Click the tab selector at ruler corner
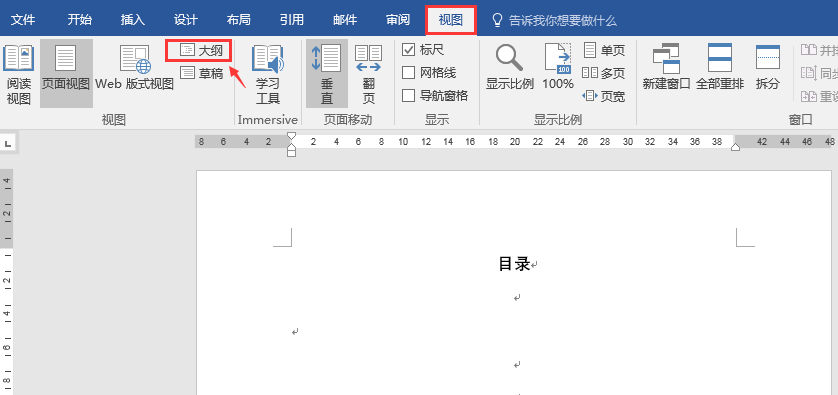The width and height of the screenshot is (838, 395). pyautogui.click(x=9, y=143)
